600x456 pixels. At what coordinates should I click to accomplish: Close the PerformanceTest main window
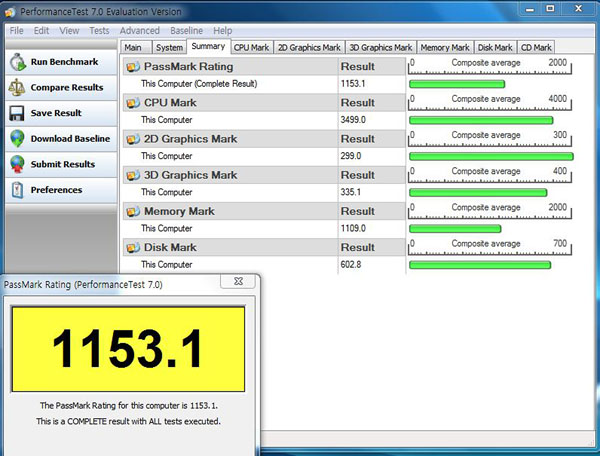579,9
